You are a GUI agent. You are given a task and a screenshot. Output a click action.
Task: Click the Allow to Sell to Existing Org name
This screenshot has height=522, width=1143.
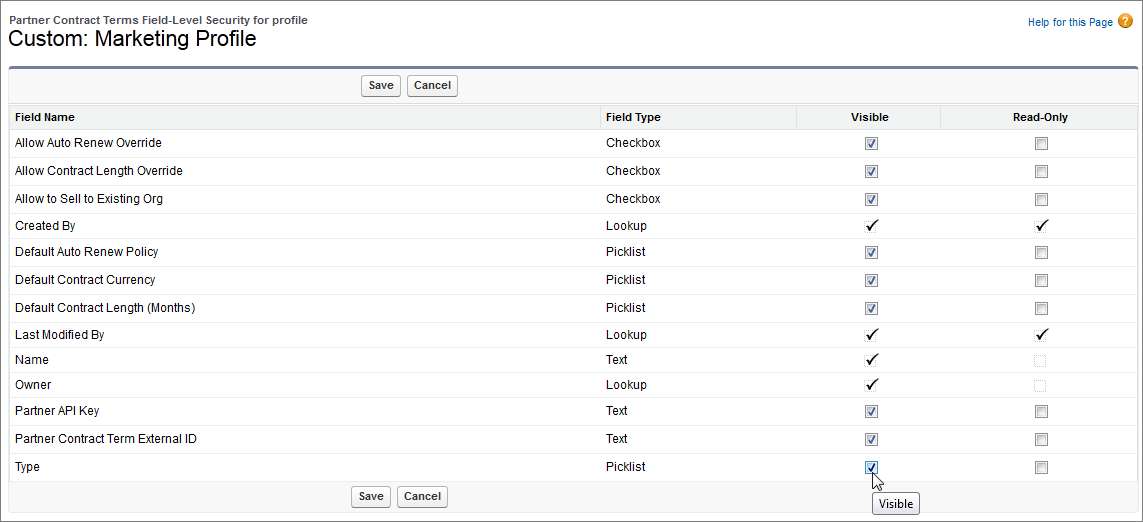click(89, 198)
